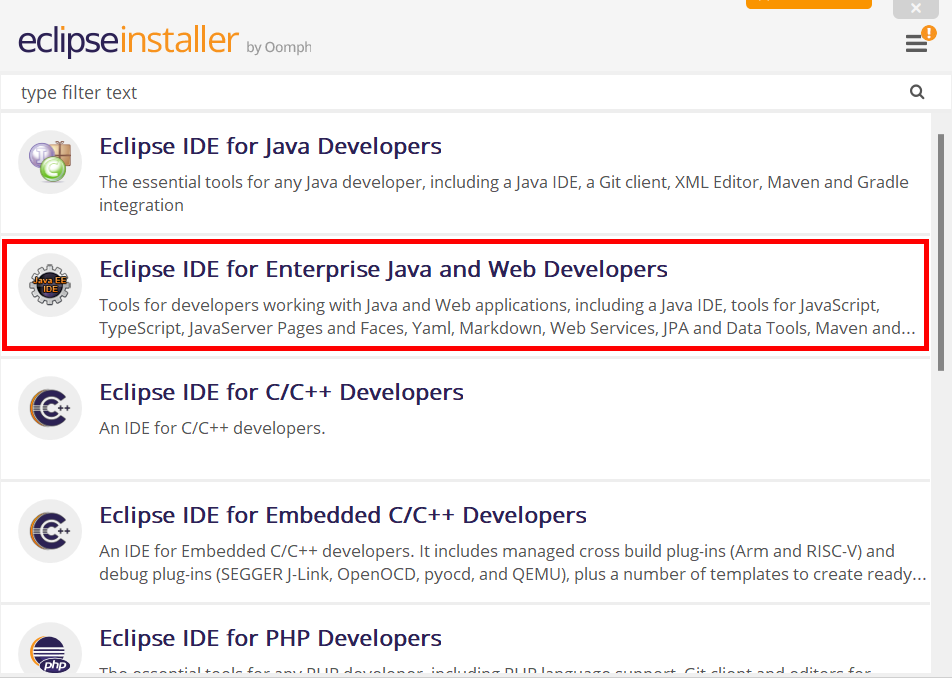This screenshot has width=952, height=679.
Task: Open the hamburger menu with notification badge
Action: (x=920, y=40)
